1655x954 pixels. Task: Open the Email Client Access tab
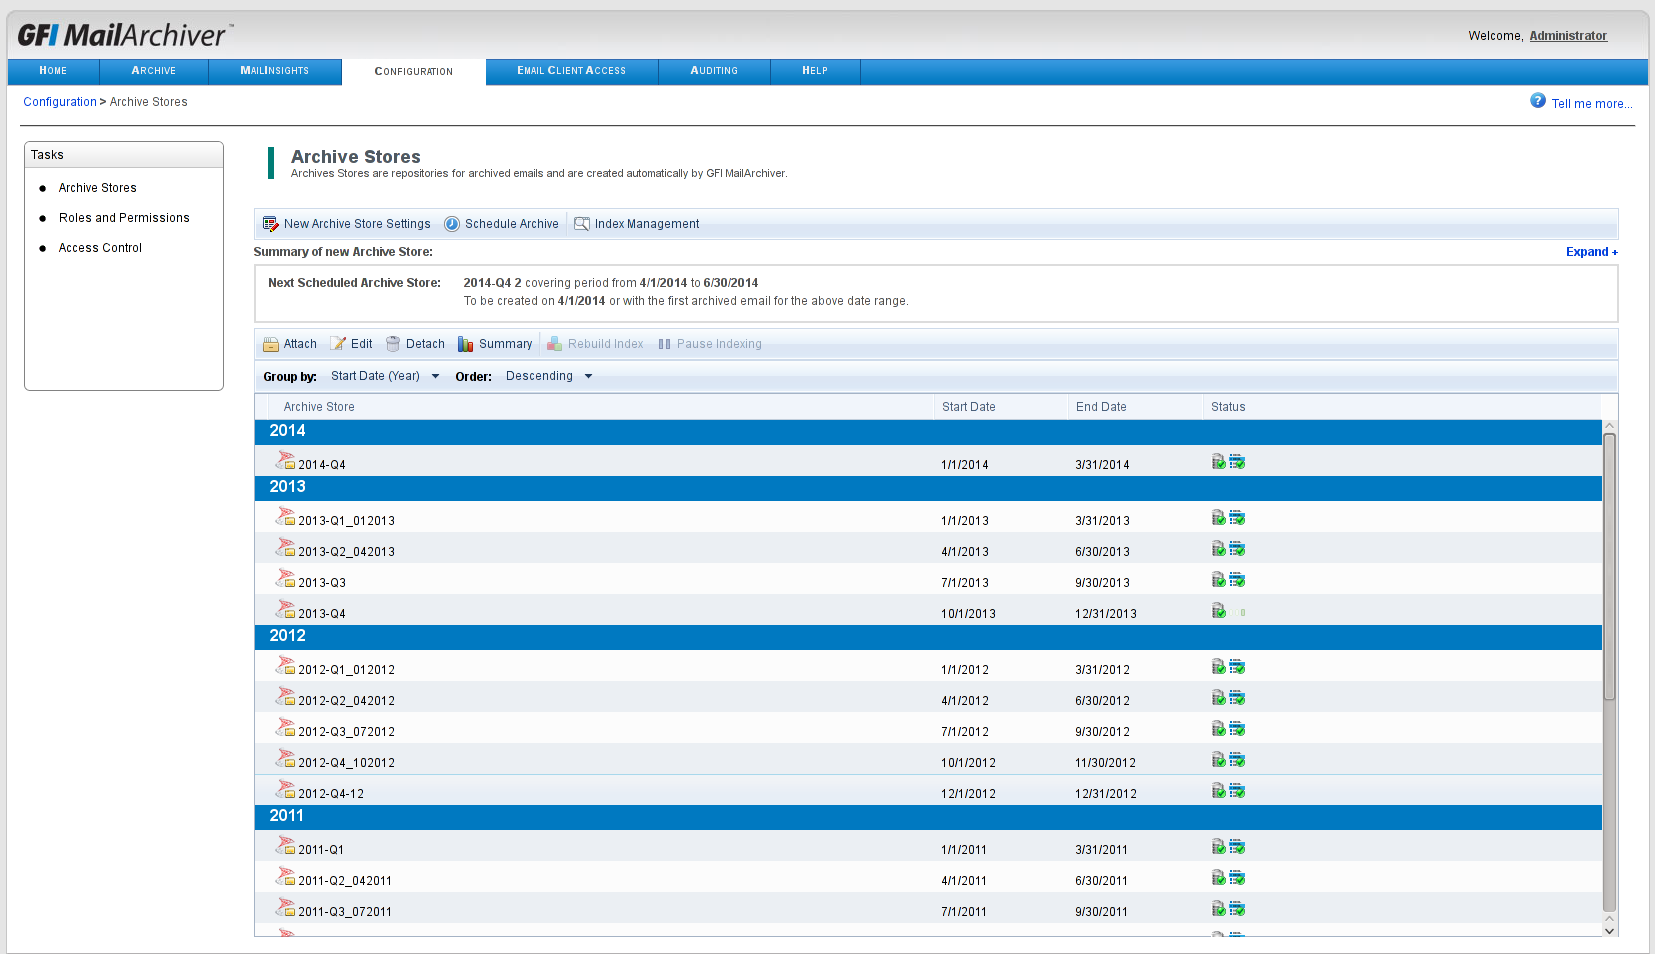tap(572, 71)
